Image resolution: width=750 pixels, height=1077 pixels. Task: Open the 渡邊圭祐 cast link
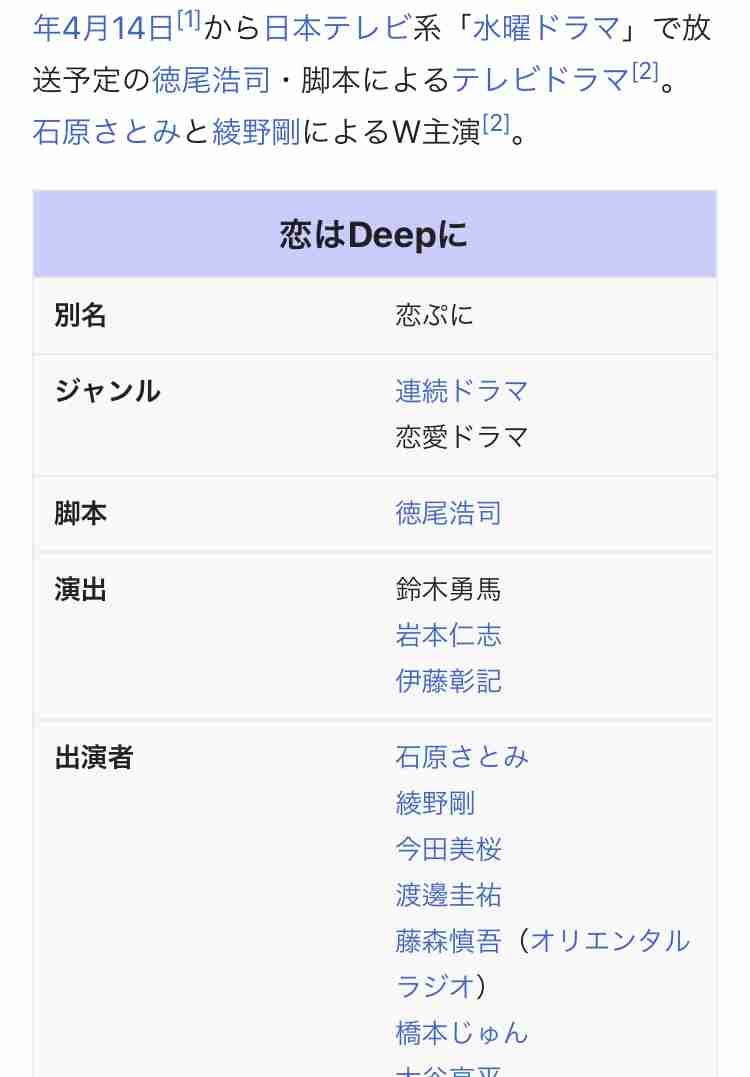click(x=448, y=895)
